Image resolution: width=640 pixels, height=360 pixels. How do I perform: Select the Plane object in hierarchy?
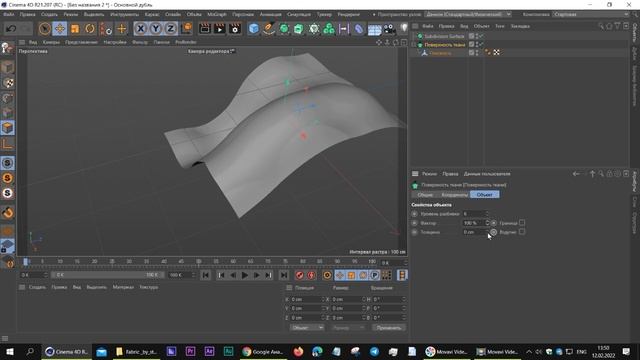pyautogui.click(x=440, y=53)
